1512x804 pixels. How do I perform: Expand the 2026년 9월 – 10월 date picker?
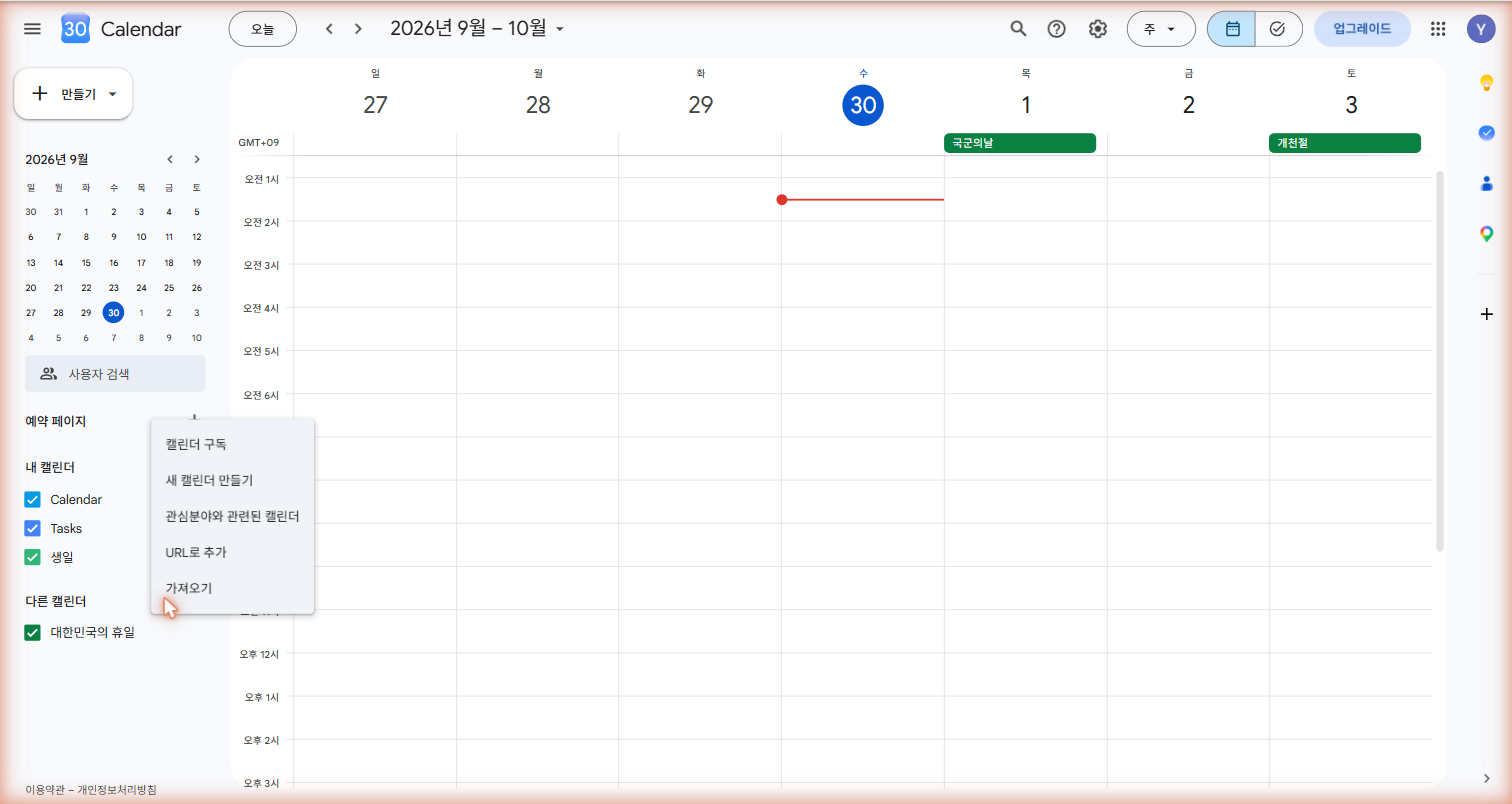point(477,29)
